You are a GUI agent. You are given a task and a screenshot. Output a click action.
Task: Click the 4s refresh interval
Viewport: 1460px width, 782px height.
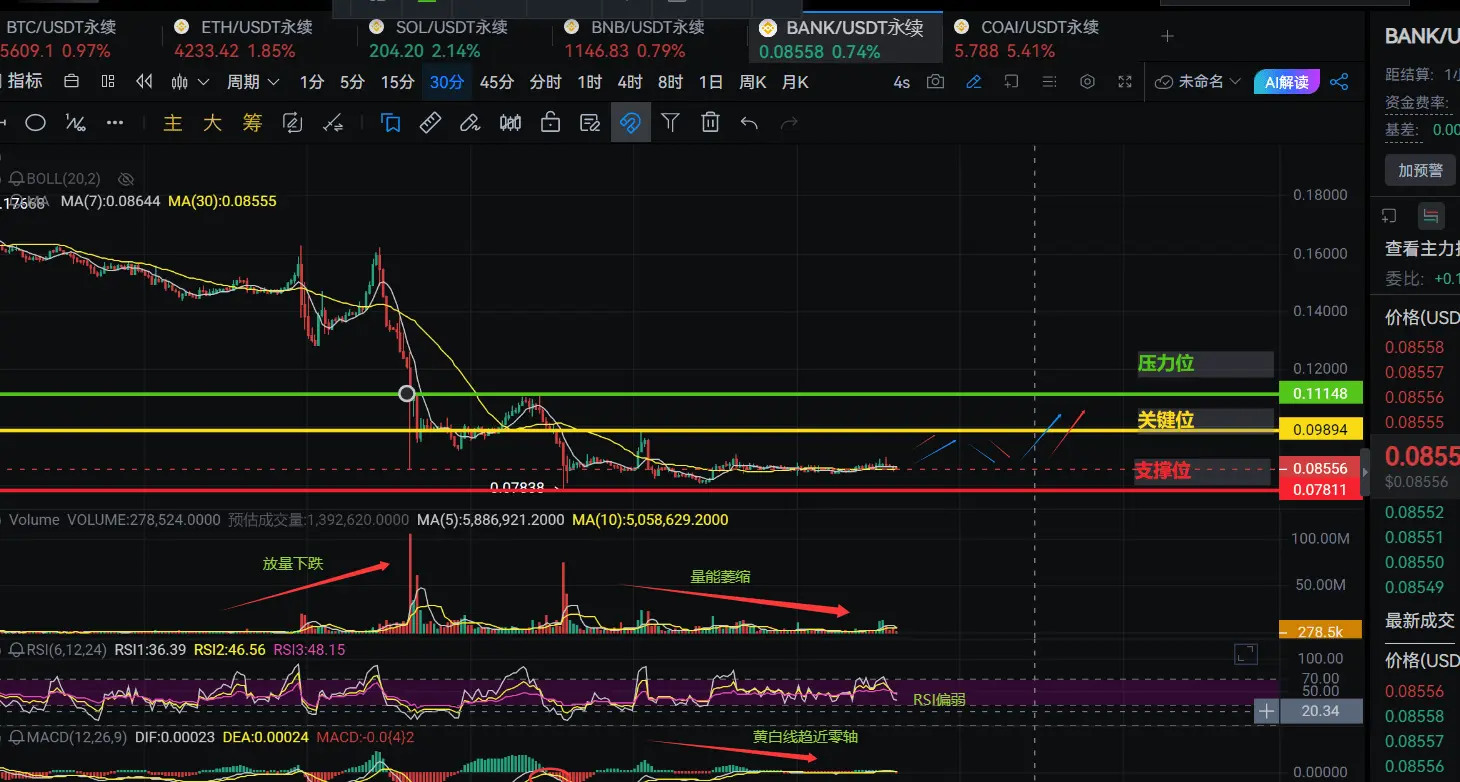(901, 82)
